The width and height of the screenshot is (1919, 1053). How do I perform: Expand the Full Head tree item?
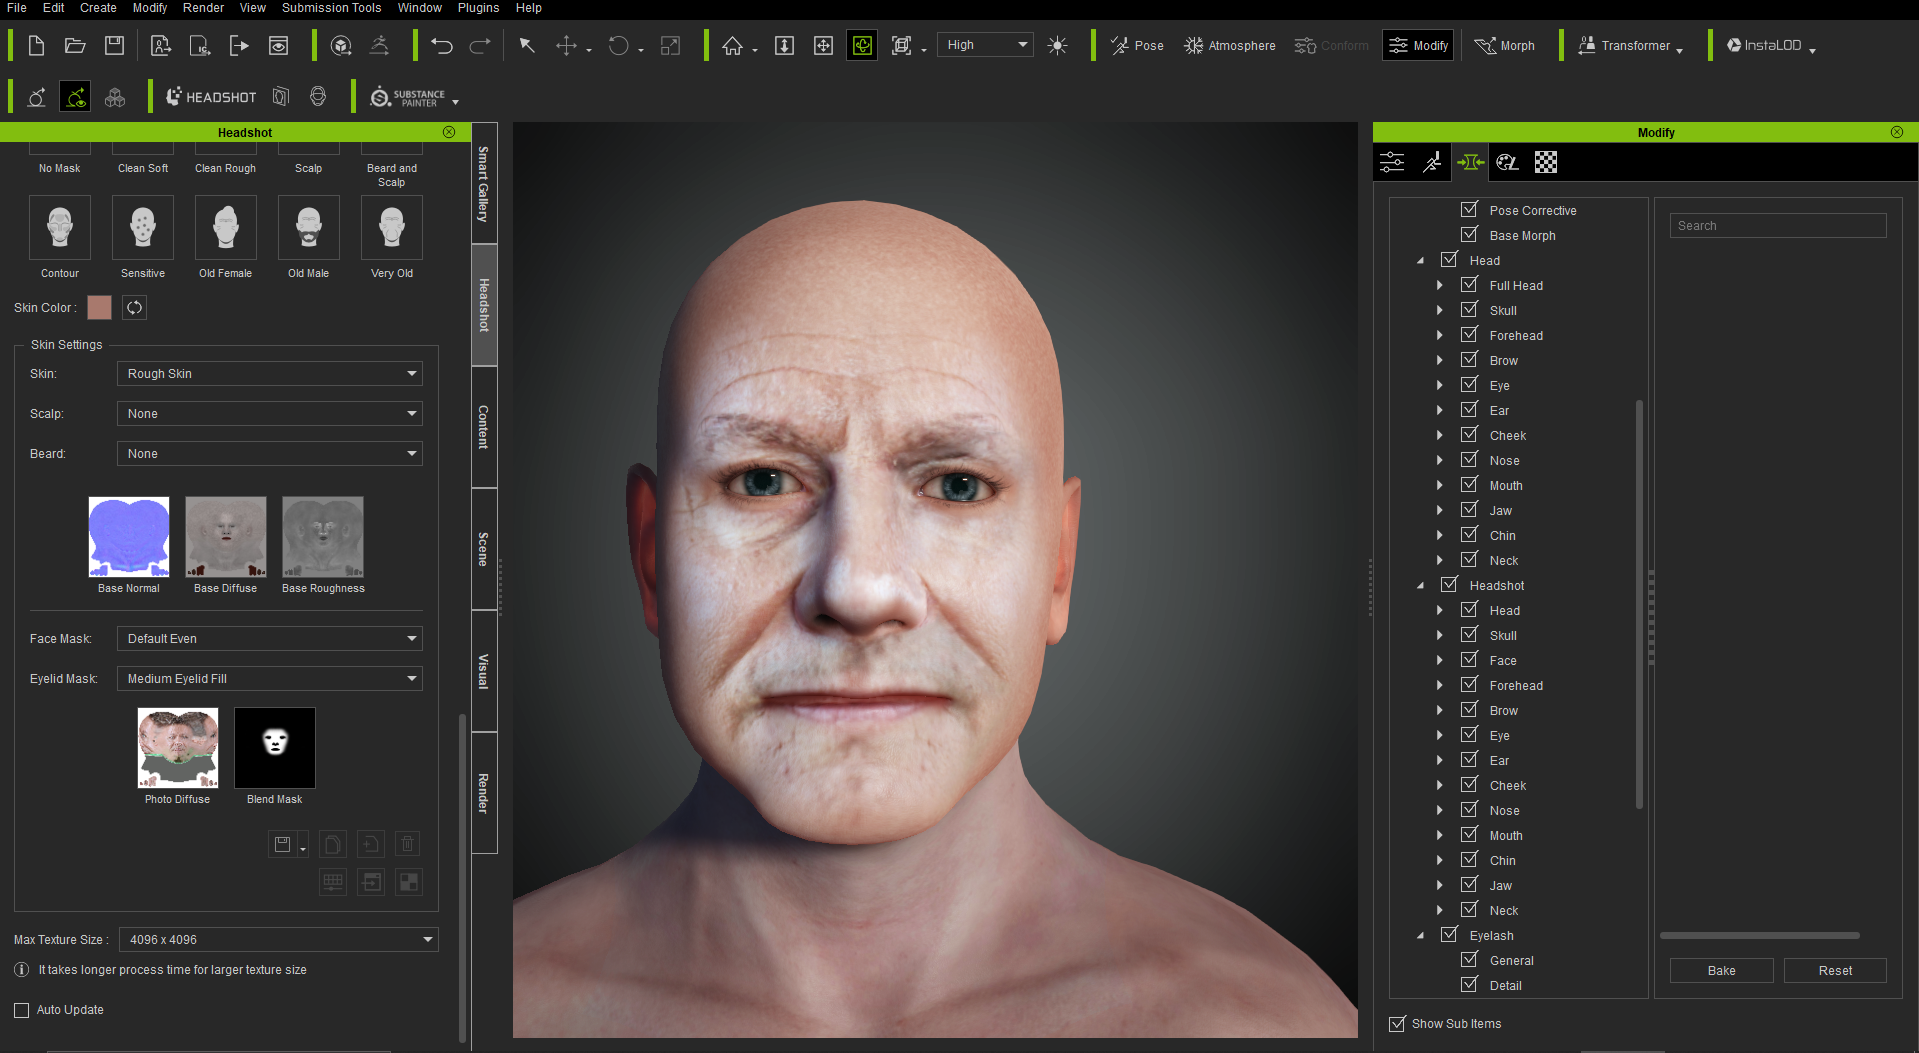(1440, 286)
